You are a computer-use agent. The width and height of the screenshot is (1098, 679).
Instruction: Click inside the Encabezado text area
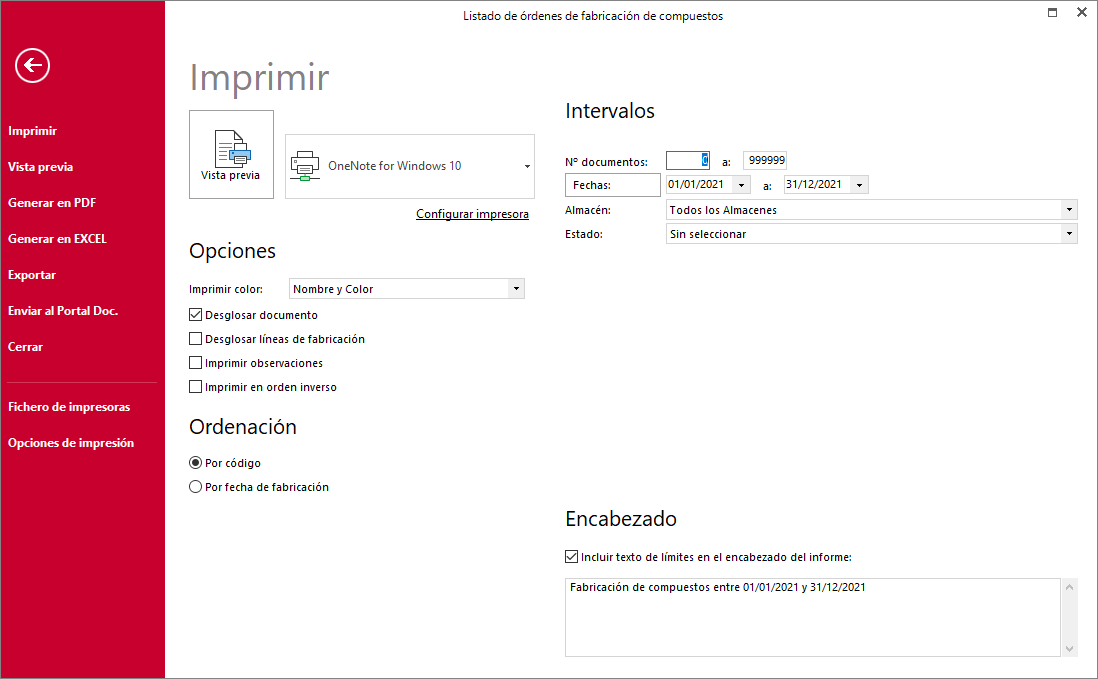812,617
